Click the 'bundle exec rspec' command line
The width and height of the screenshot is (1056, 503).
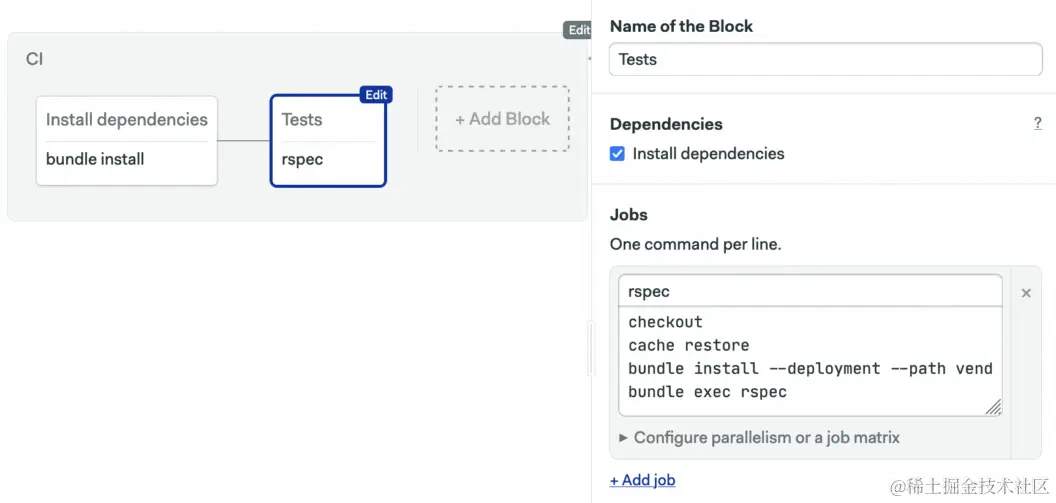pyautogui.click(x=707, y=392)
